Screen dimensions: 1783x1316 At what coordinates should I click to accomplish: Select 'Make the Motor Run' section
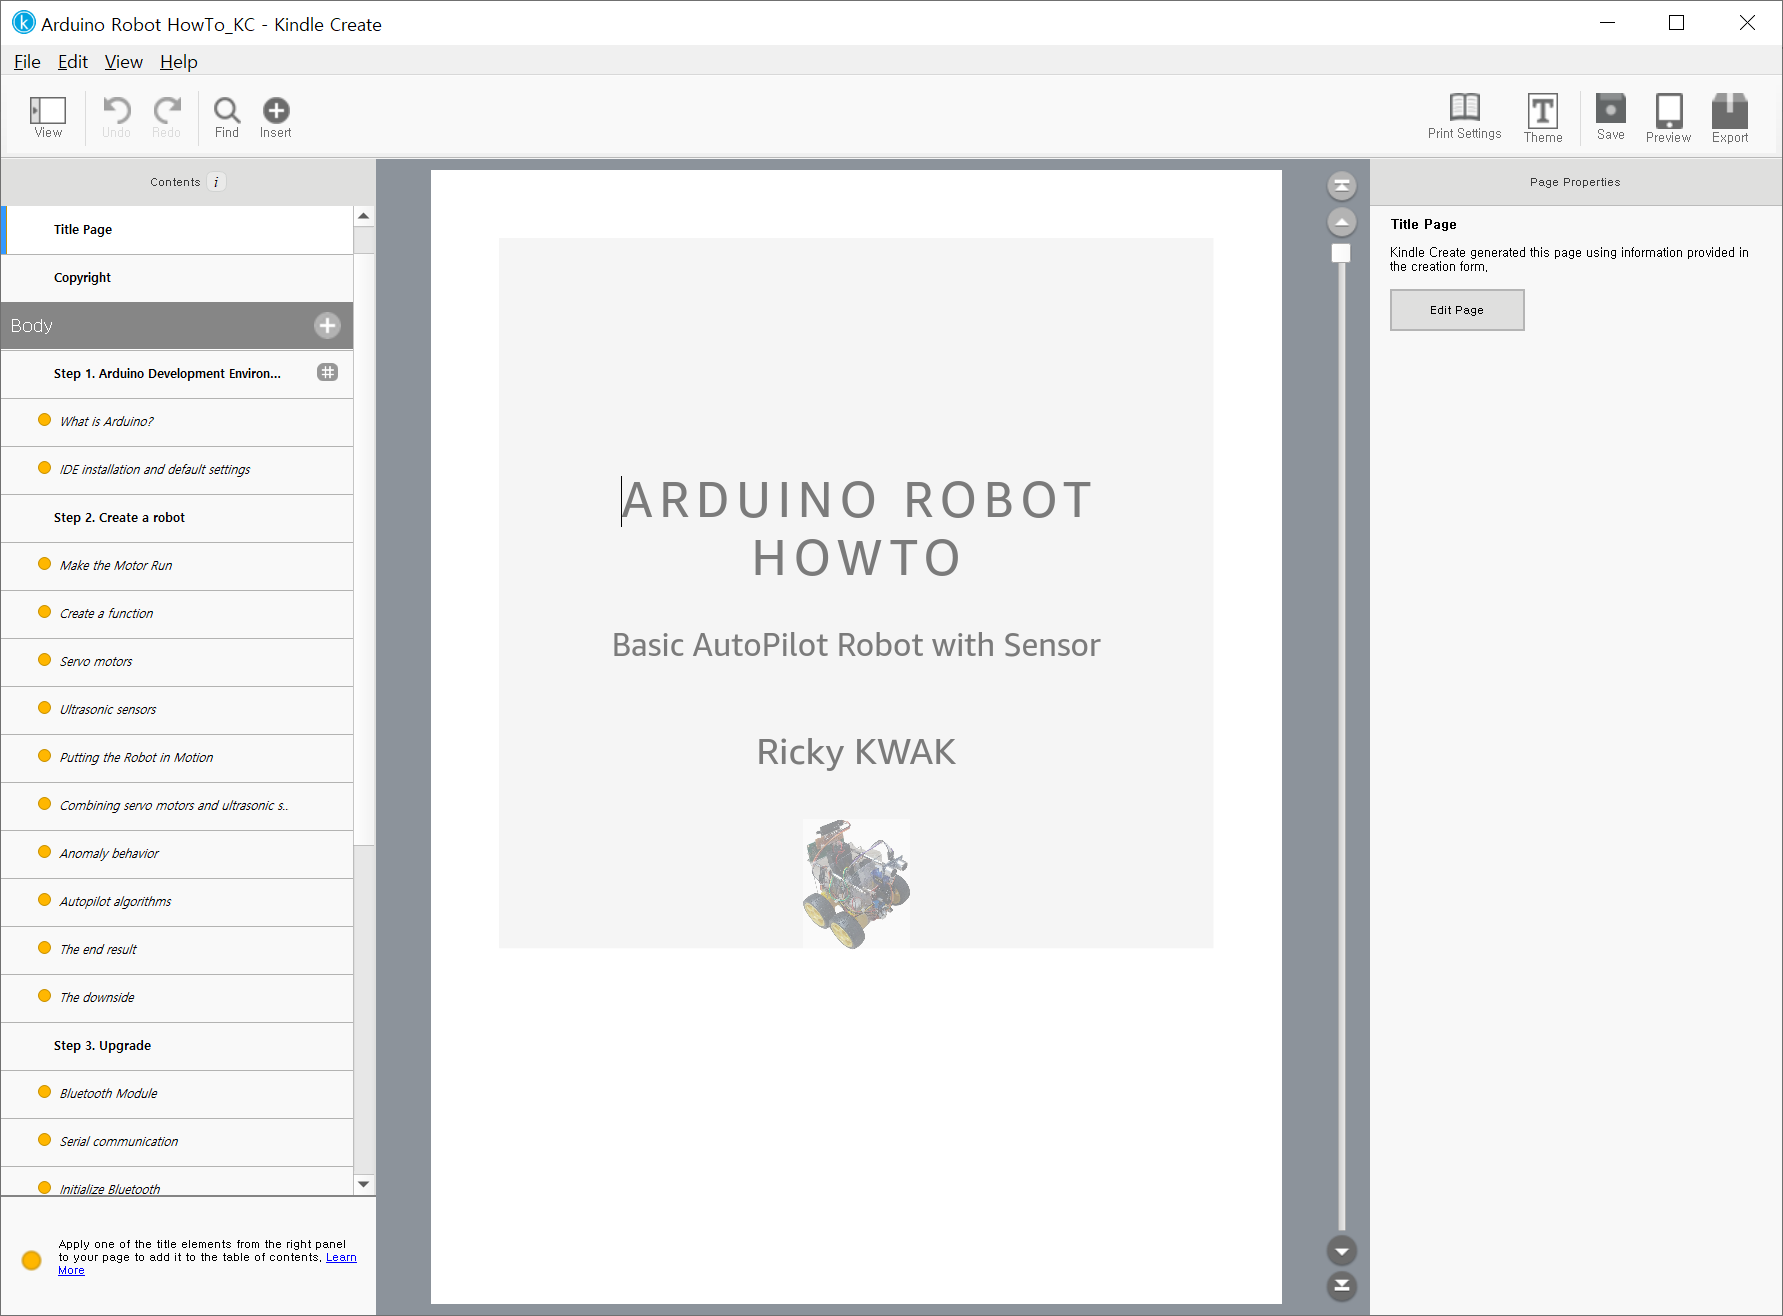click(x=178, y=566)
